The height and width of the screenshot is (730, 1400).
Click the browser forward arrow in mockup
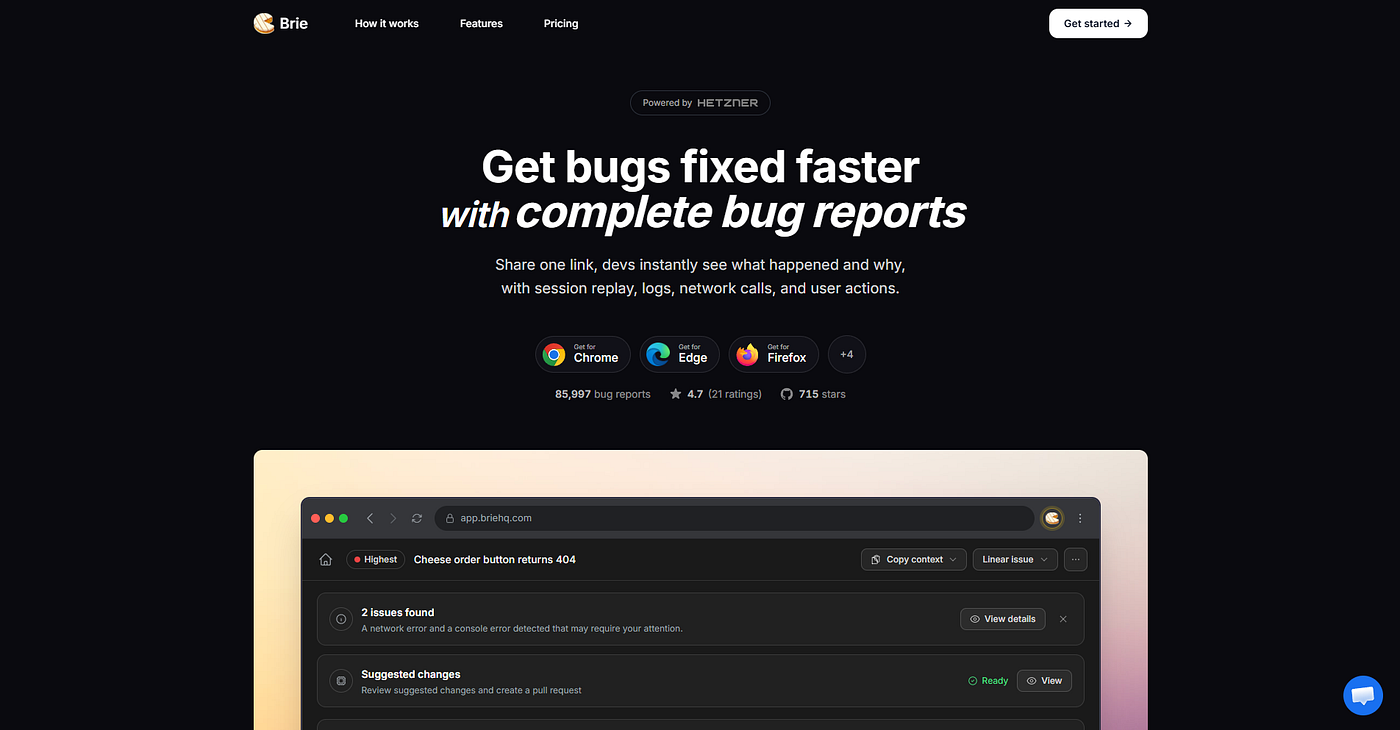coord(393,518)
